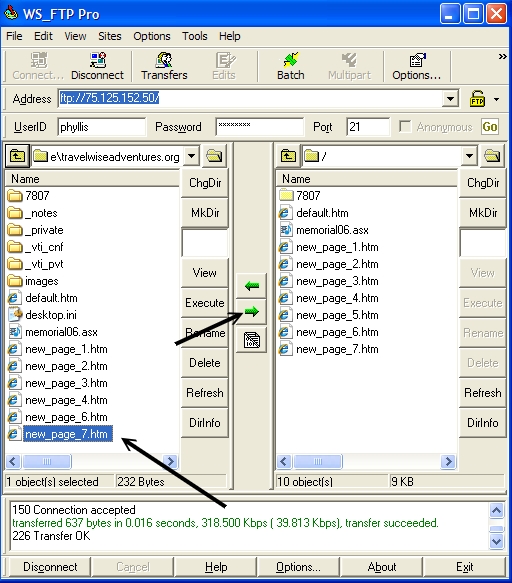Click local pane ChgDir button
The image size is (512, 583).
click(x=205, y=183)
